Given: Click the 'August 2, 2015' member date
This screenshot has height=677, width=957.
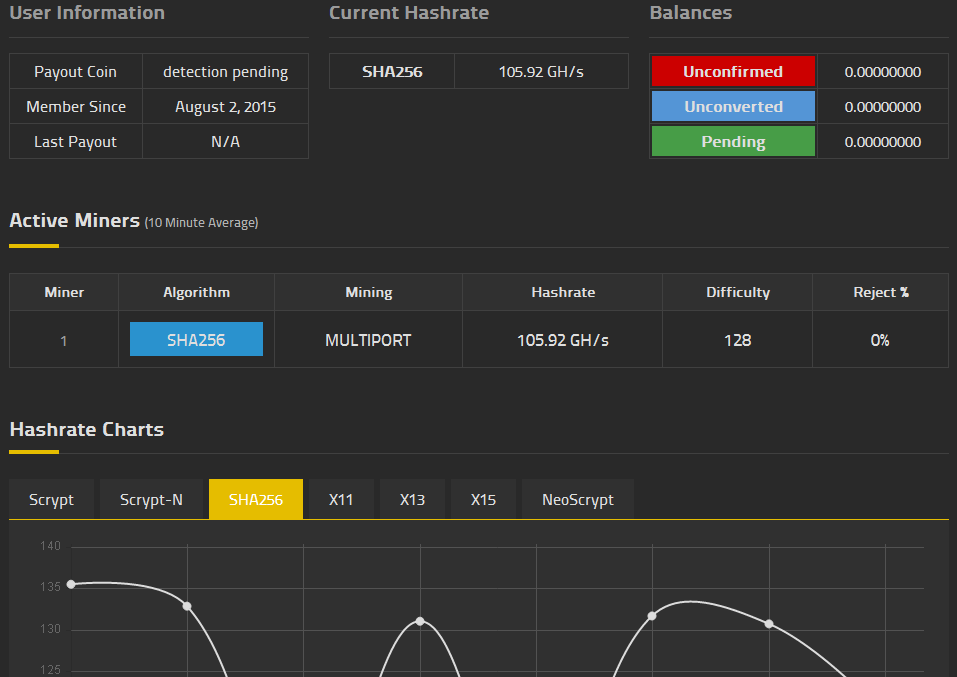Looking at the screenshot, I should (225, 107).
